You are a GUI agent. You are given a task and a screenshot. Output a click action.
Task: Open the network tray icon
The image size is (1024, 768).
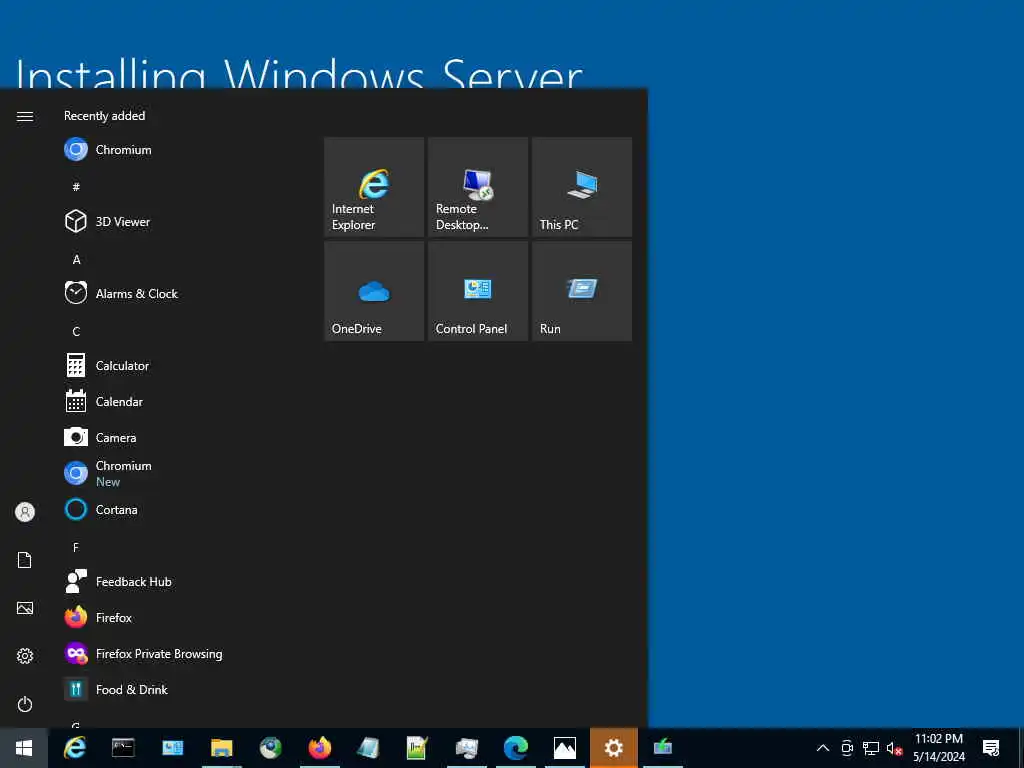pyautogui.click(x=871, y=748)
